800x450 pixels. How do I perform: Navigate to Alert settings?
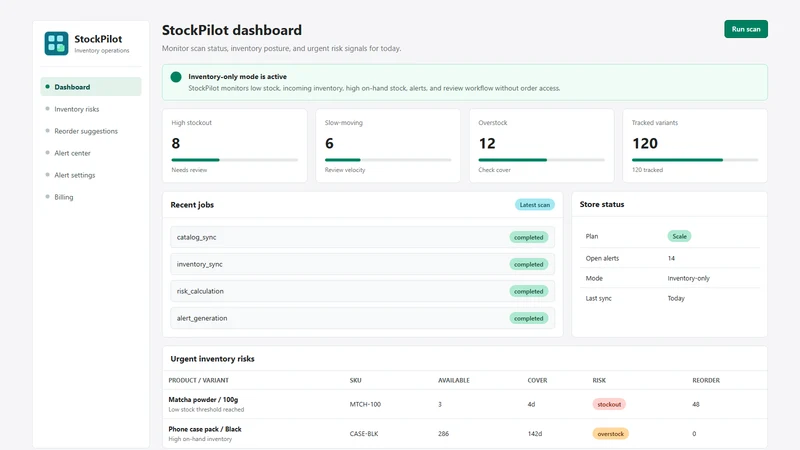point(74,174)
